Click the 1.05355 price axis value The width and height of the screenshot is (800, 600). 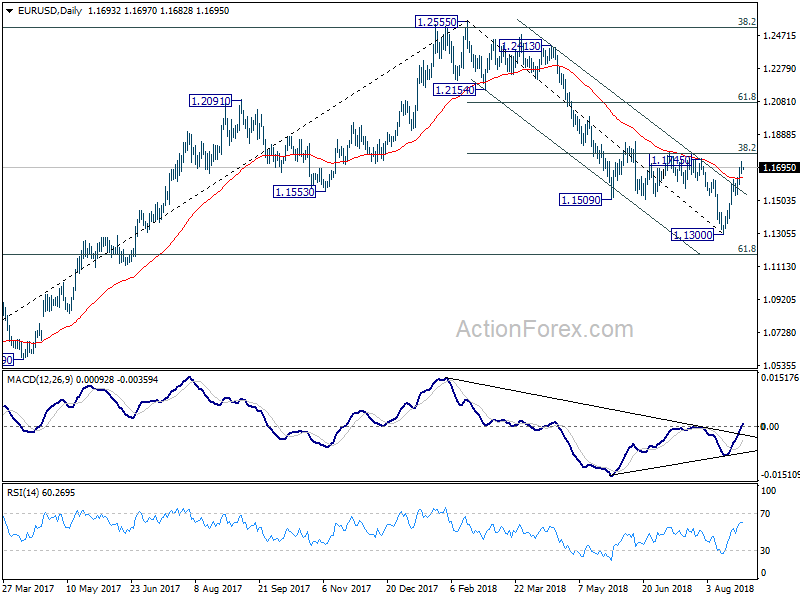(x=780, y=365)
